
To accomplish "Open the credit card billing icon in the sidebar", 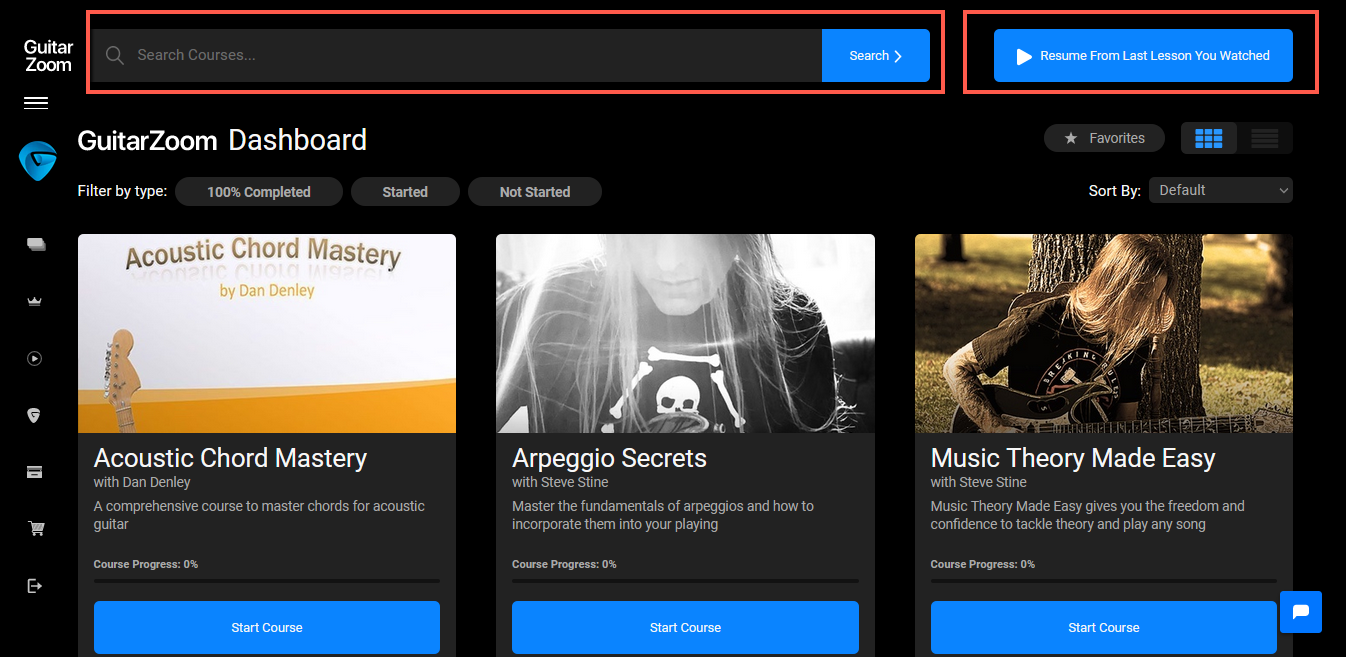I will [35, 472].
